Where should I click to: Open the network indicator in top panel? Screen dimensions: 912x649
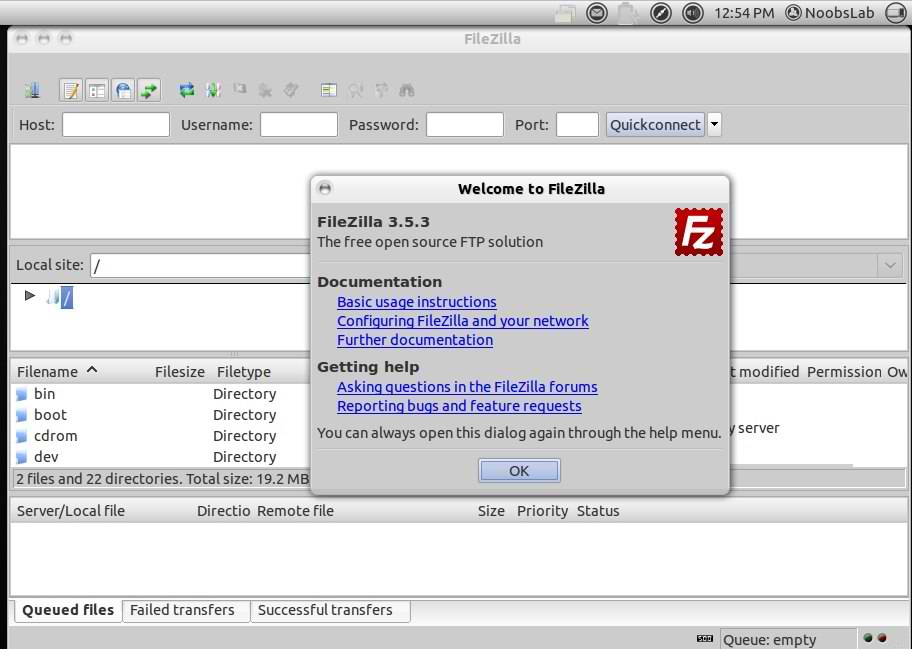click(660, 13)
